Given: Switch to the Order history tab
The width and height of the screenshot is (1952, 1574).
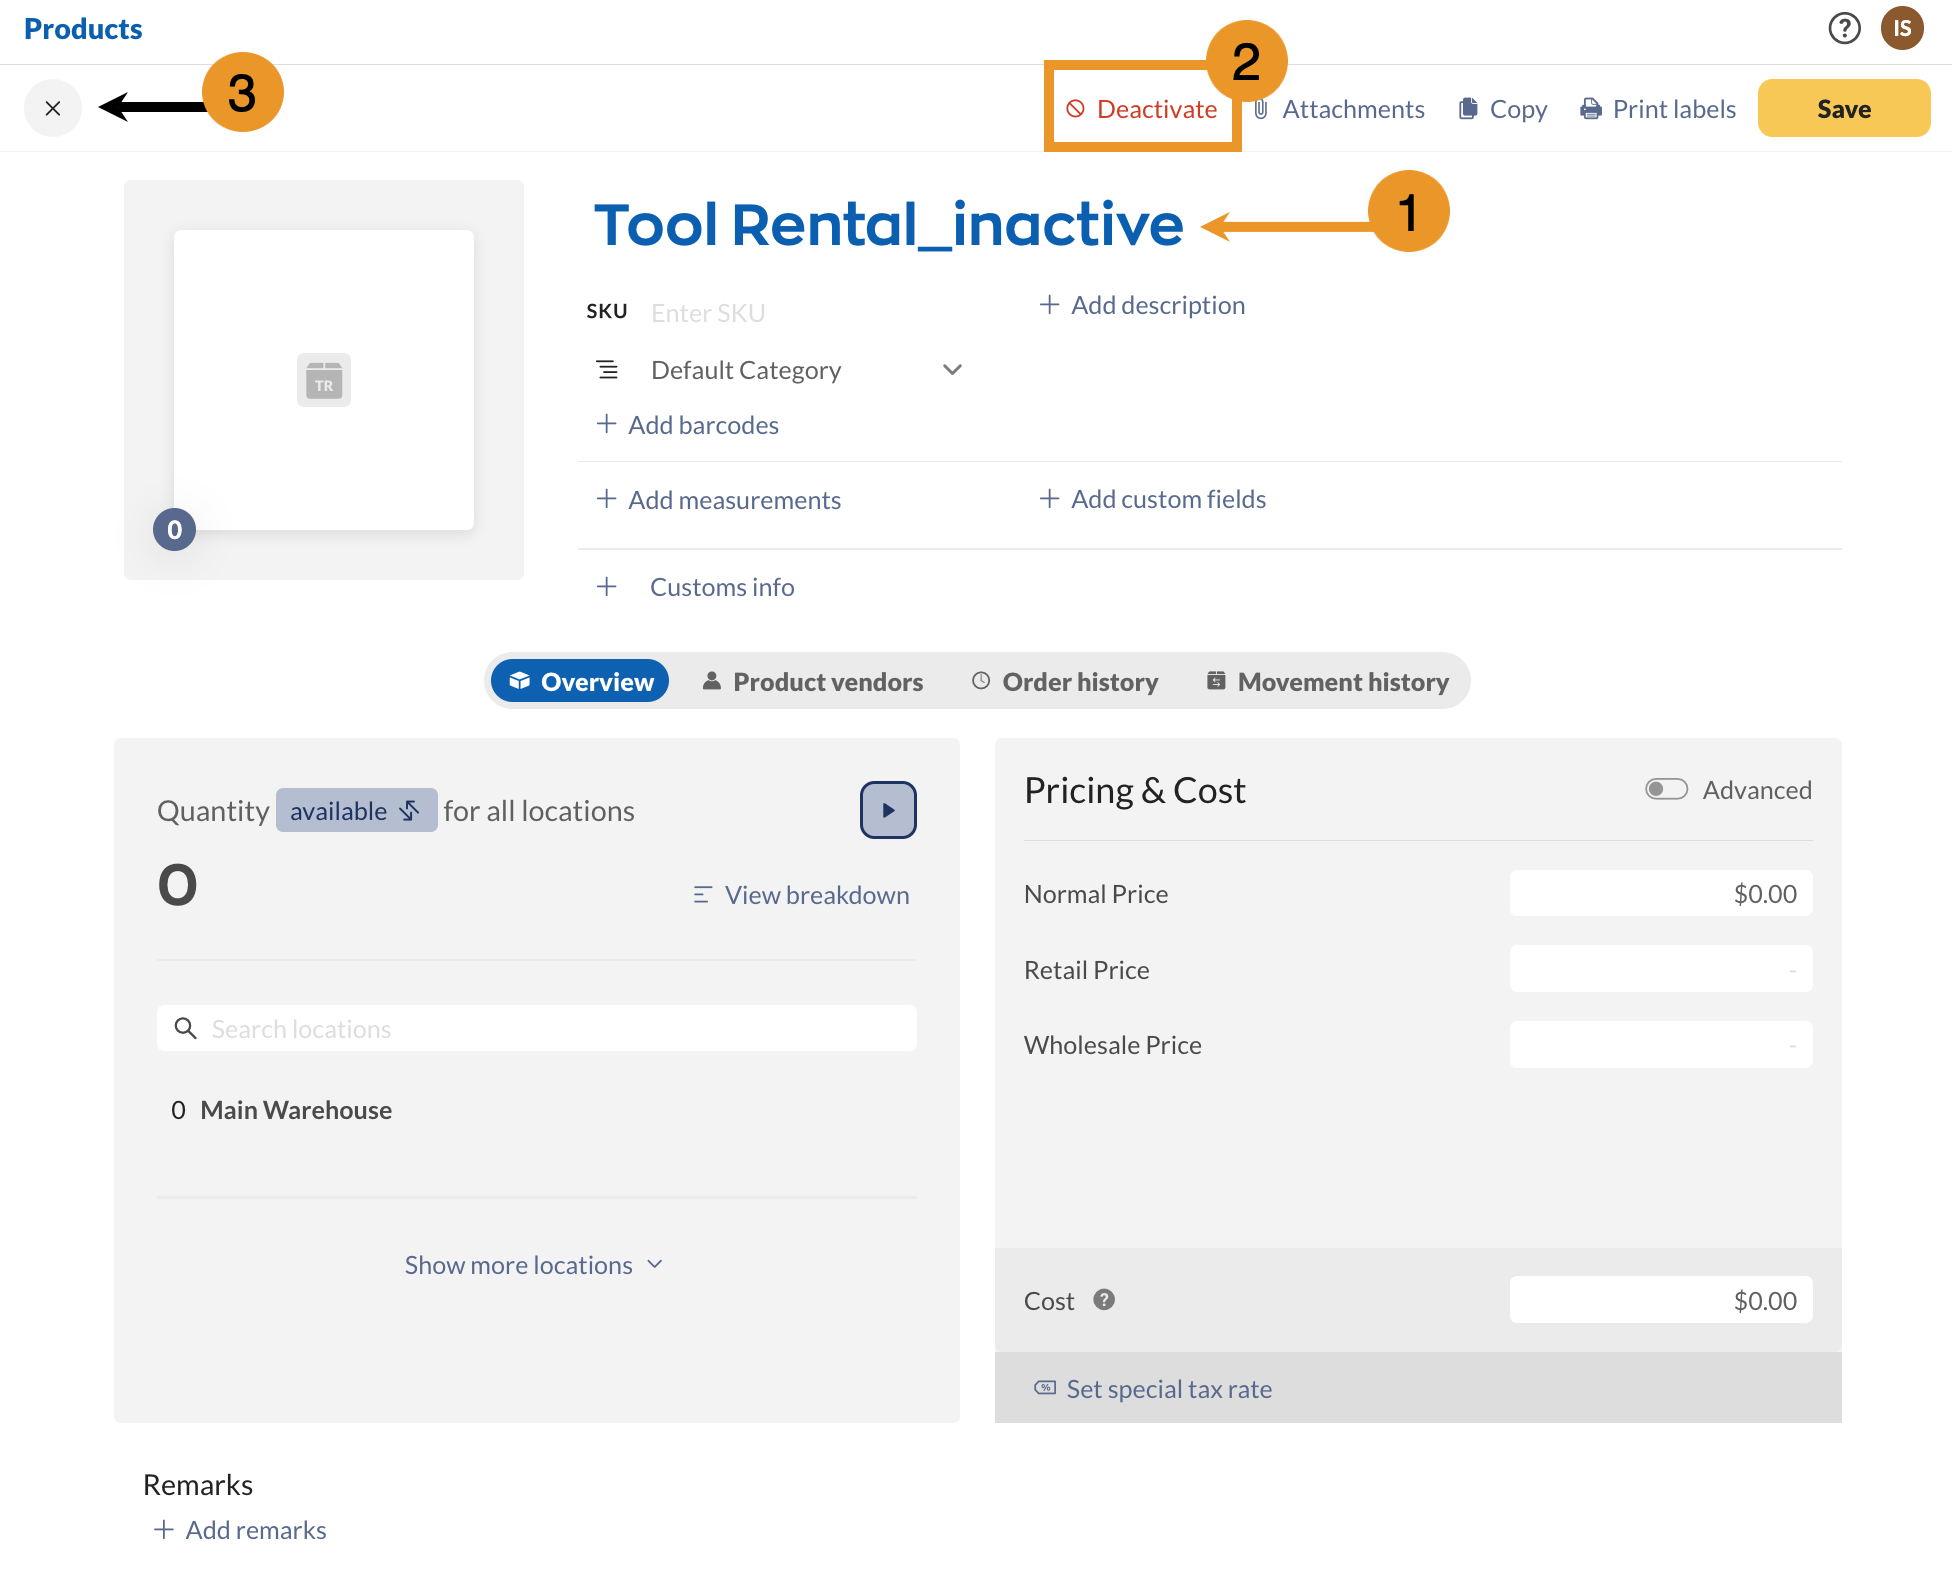Looking at the screenshot, I should point(1064,681).
